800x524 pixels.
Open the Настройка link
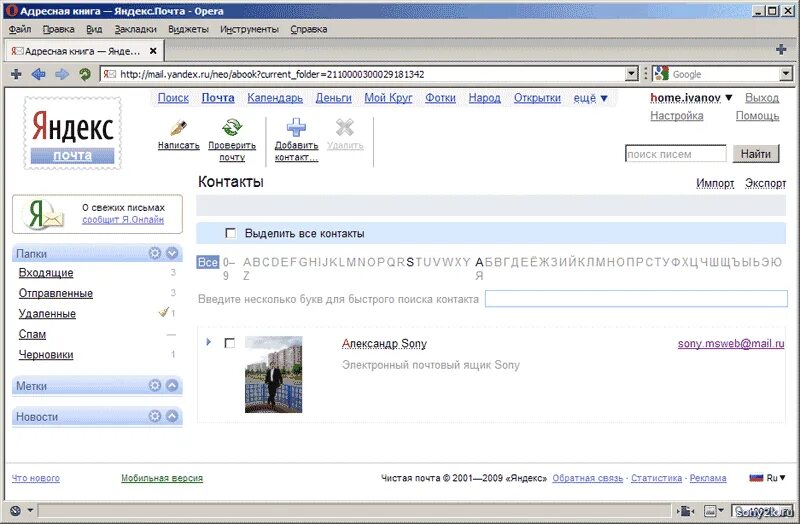(677, 116)
